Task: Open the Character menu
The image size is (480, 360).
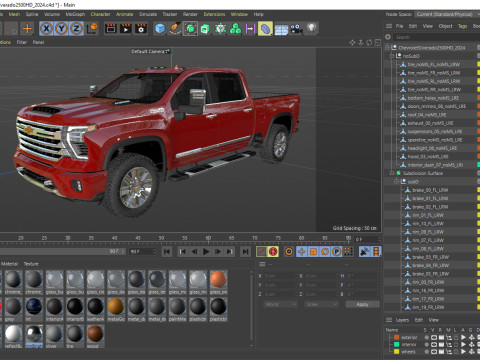Action: (x=100, y=14)
